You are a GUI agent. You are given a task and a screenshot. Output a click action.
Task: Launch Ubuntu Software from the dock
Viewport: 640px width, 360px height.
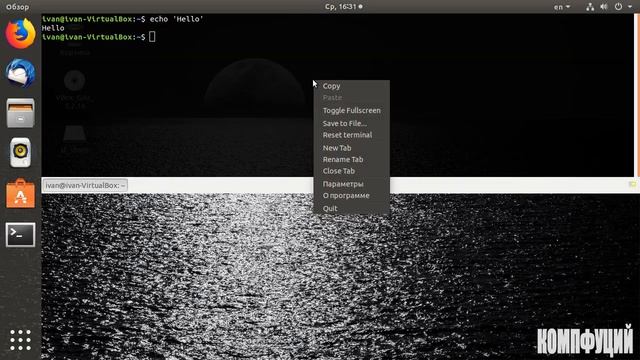click(20, 194)
